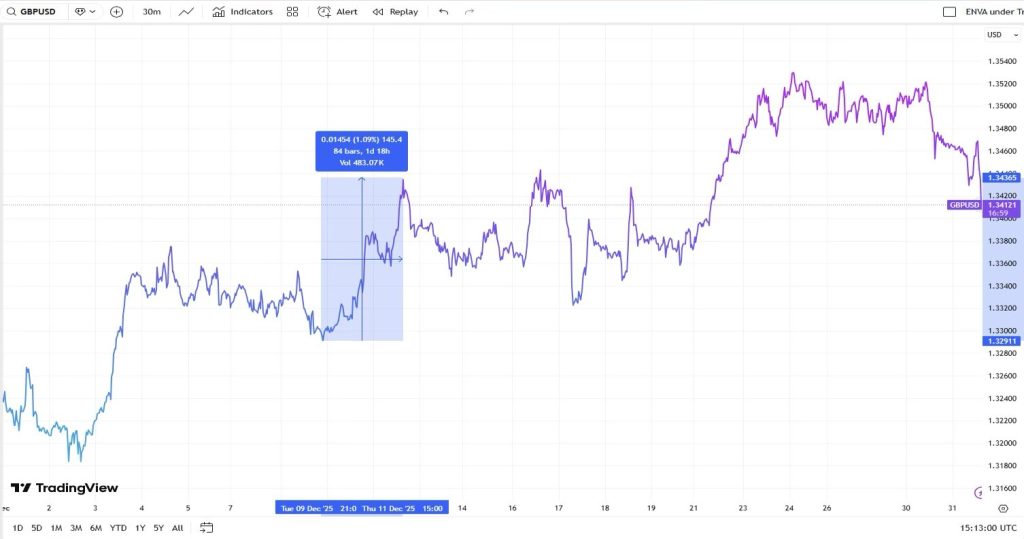The width and height of the screenshot is (1024, 539).
Task: Start bar Replay mode
Action: coord(395,12)
